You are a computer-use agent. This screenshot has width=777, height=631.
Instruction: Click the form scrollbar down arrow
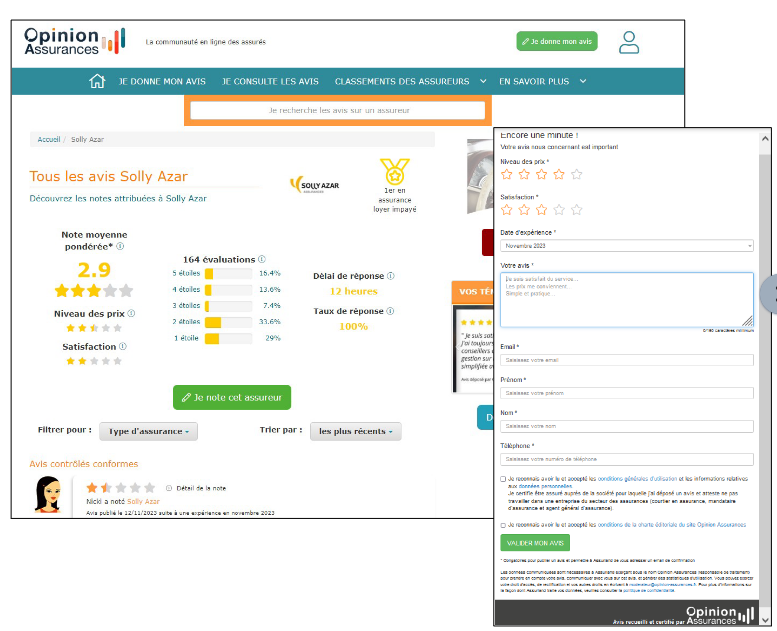point(765,620)
